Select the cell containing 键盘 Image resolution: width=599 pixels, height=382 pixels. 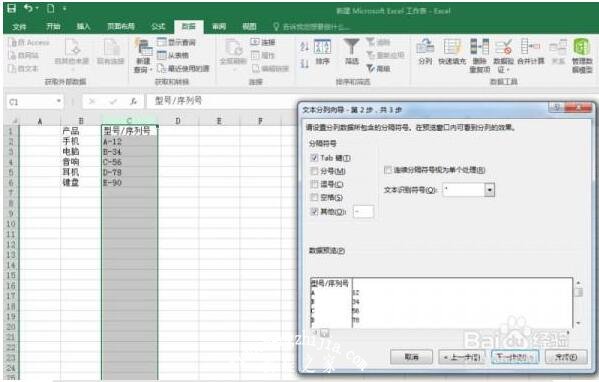(x=80, y=183)
